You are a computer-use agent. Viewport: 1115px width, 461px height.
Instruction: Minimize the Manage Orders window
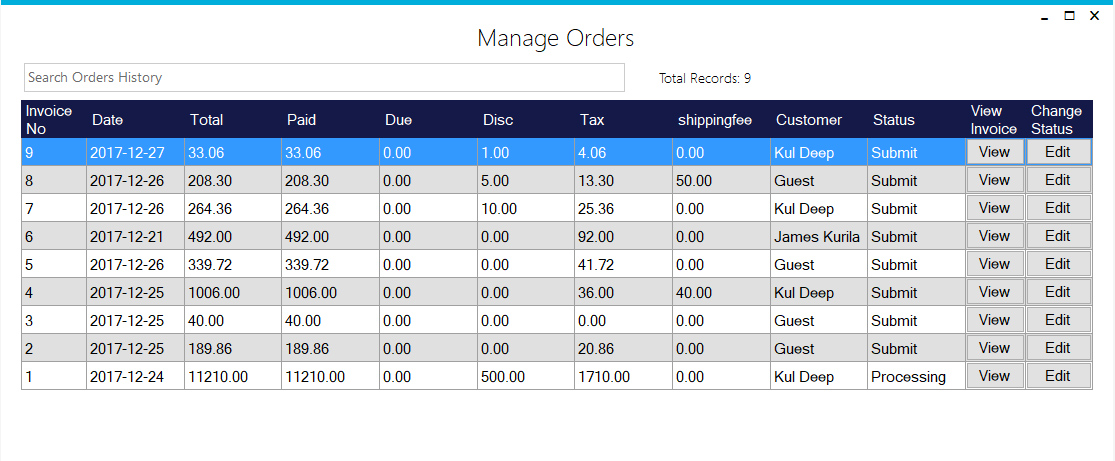(1043, 16)
